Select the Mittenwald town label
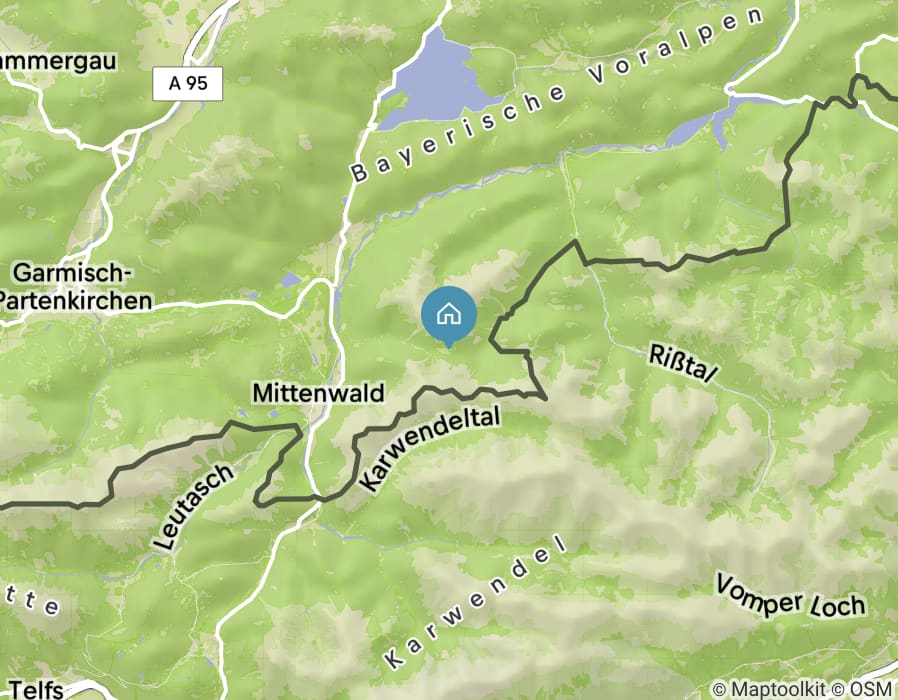 (318, 394)
